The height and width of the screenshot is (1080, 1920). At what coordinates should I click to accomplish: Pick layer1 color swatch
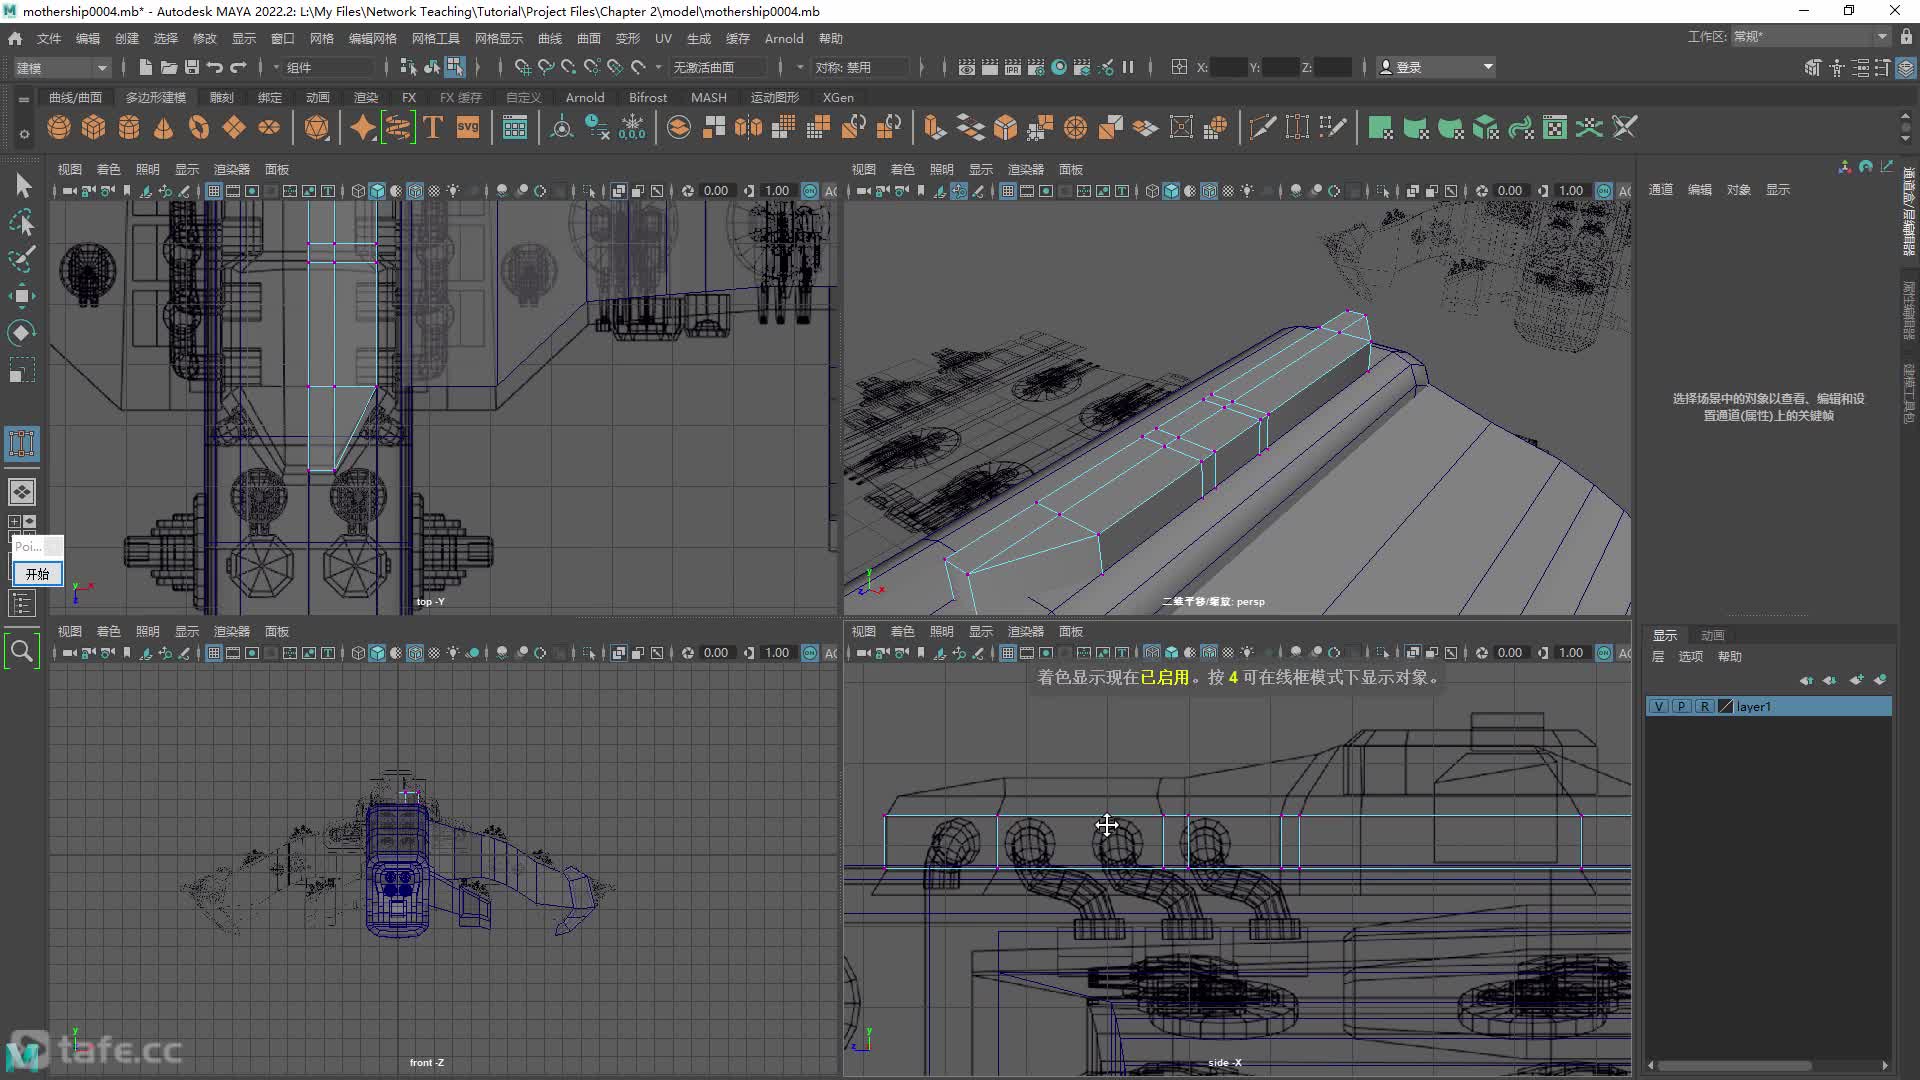(x=1726, y=706)
